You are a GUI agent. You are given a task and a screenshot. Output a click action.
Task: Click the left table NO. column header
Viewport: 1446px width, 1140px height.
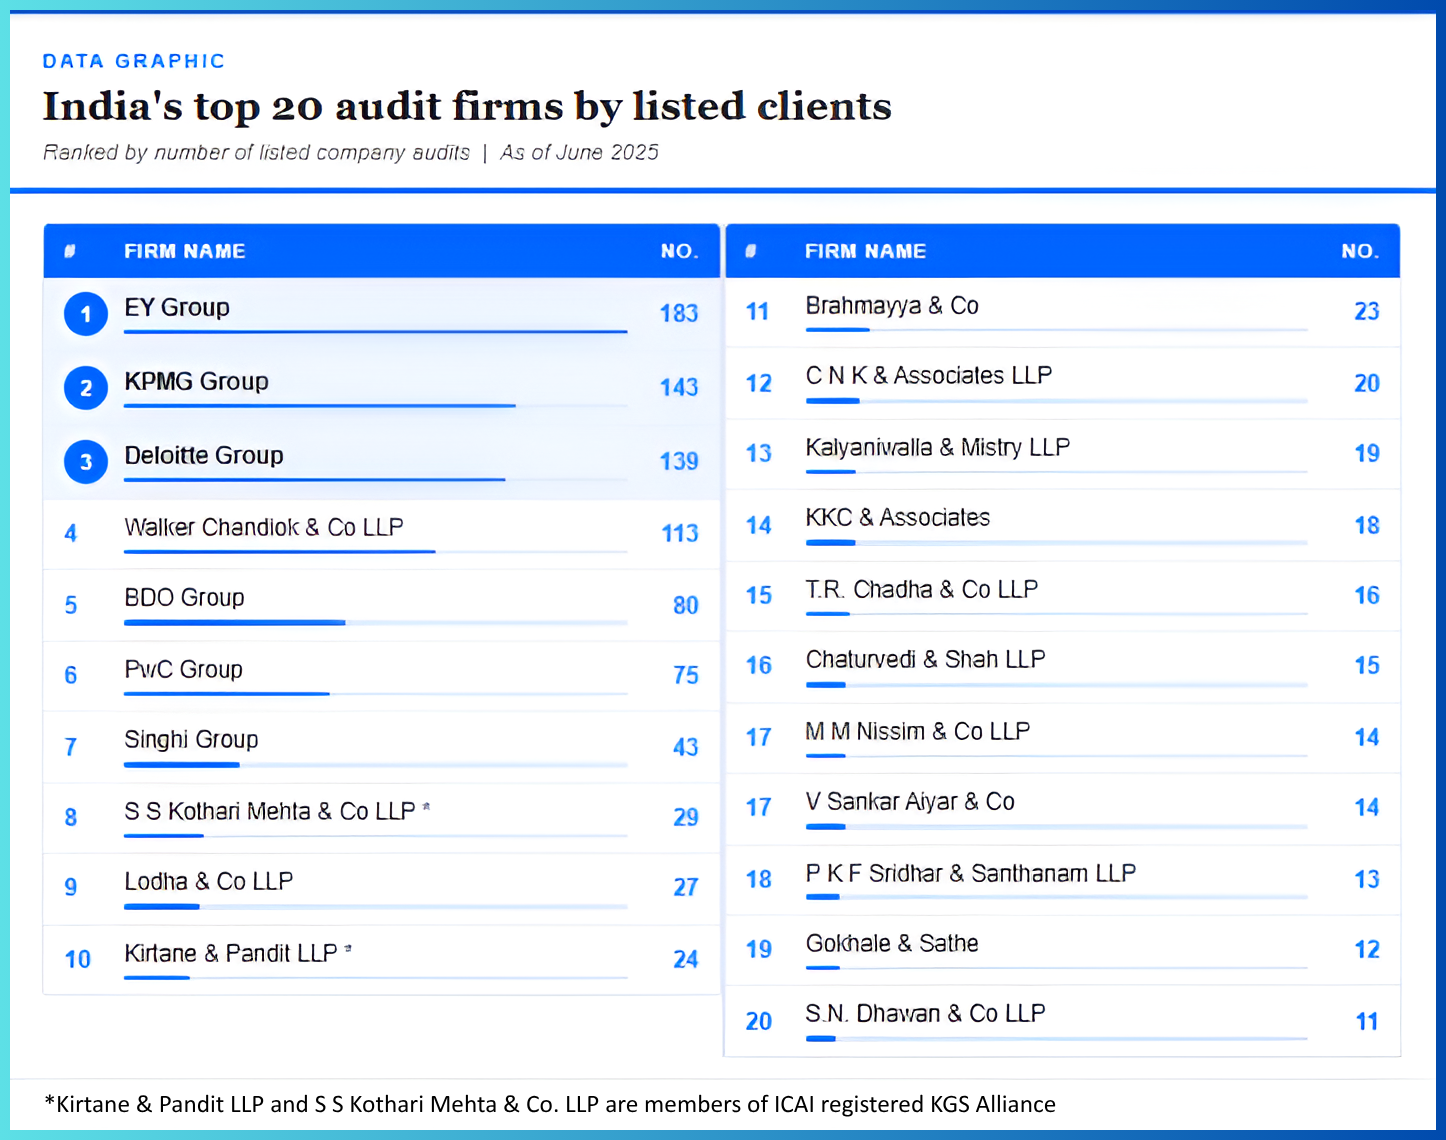click(680, 252)
